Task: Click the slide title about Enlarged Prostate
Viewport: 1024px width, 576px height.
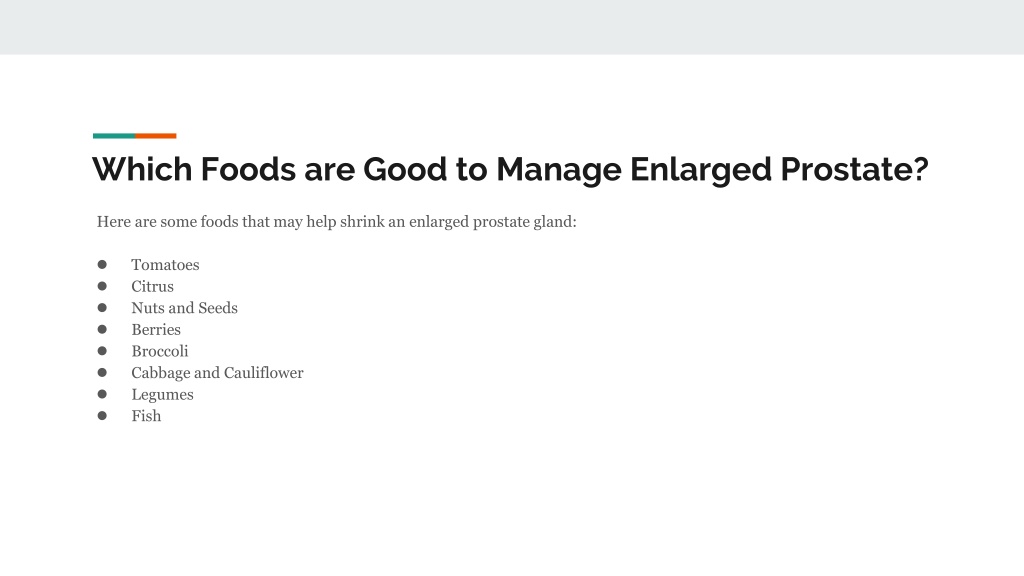Action: pyautogui.click(x=510, y=170)
